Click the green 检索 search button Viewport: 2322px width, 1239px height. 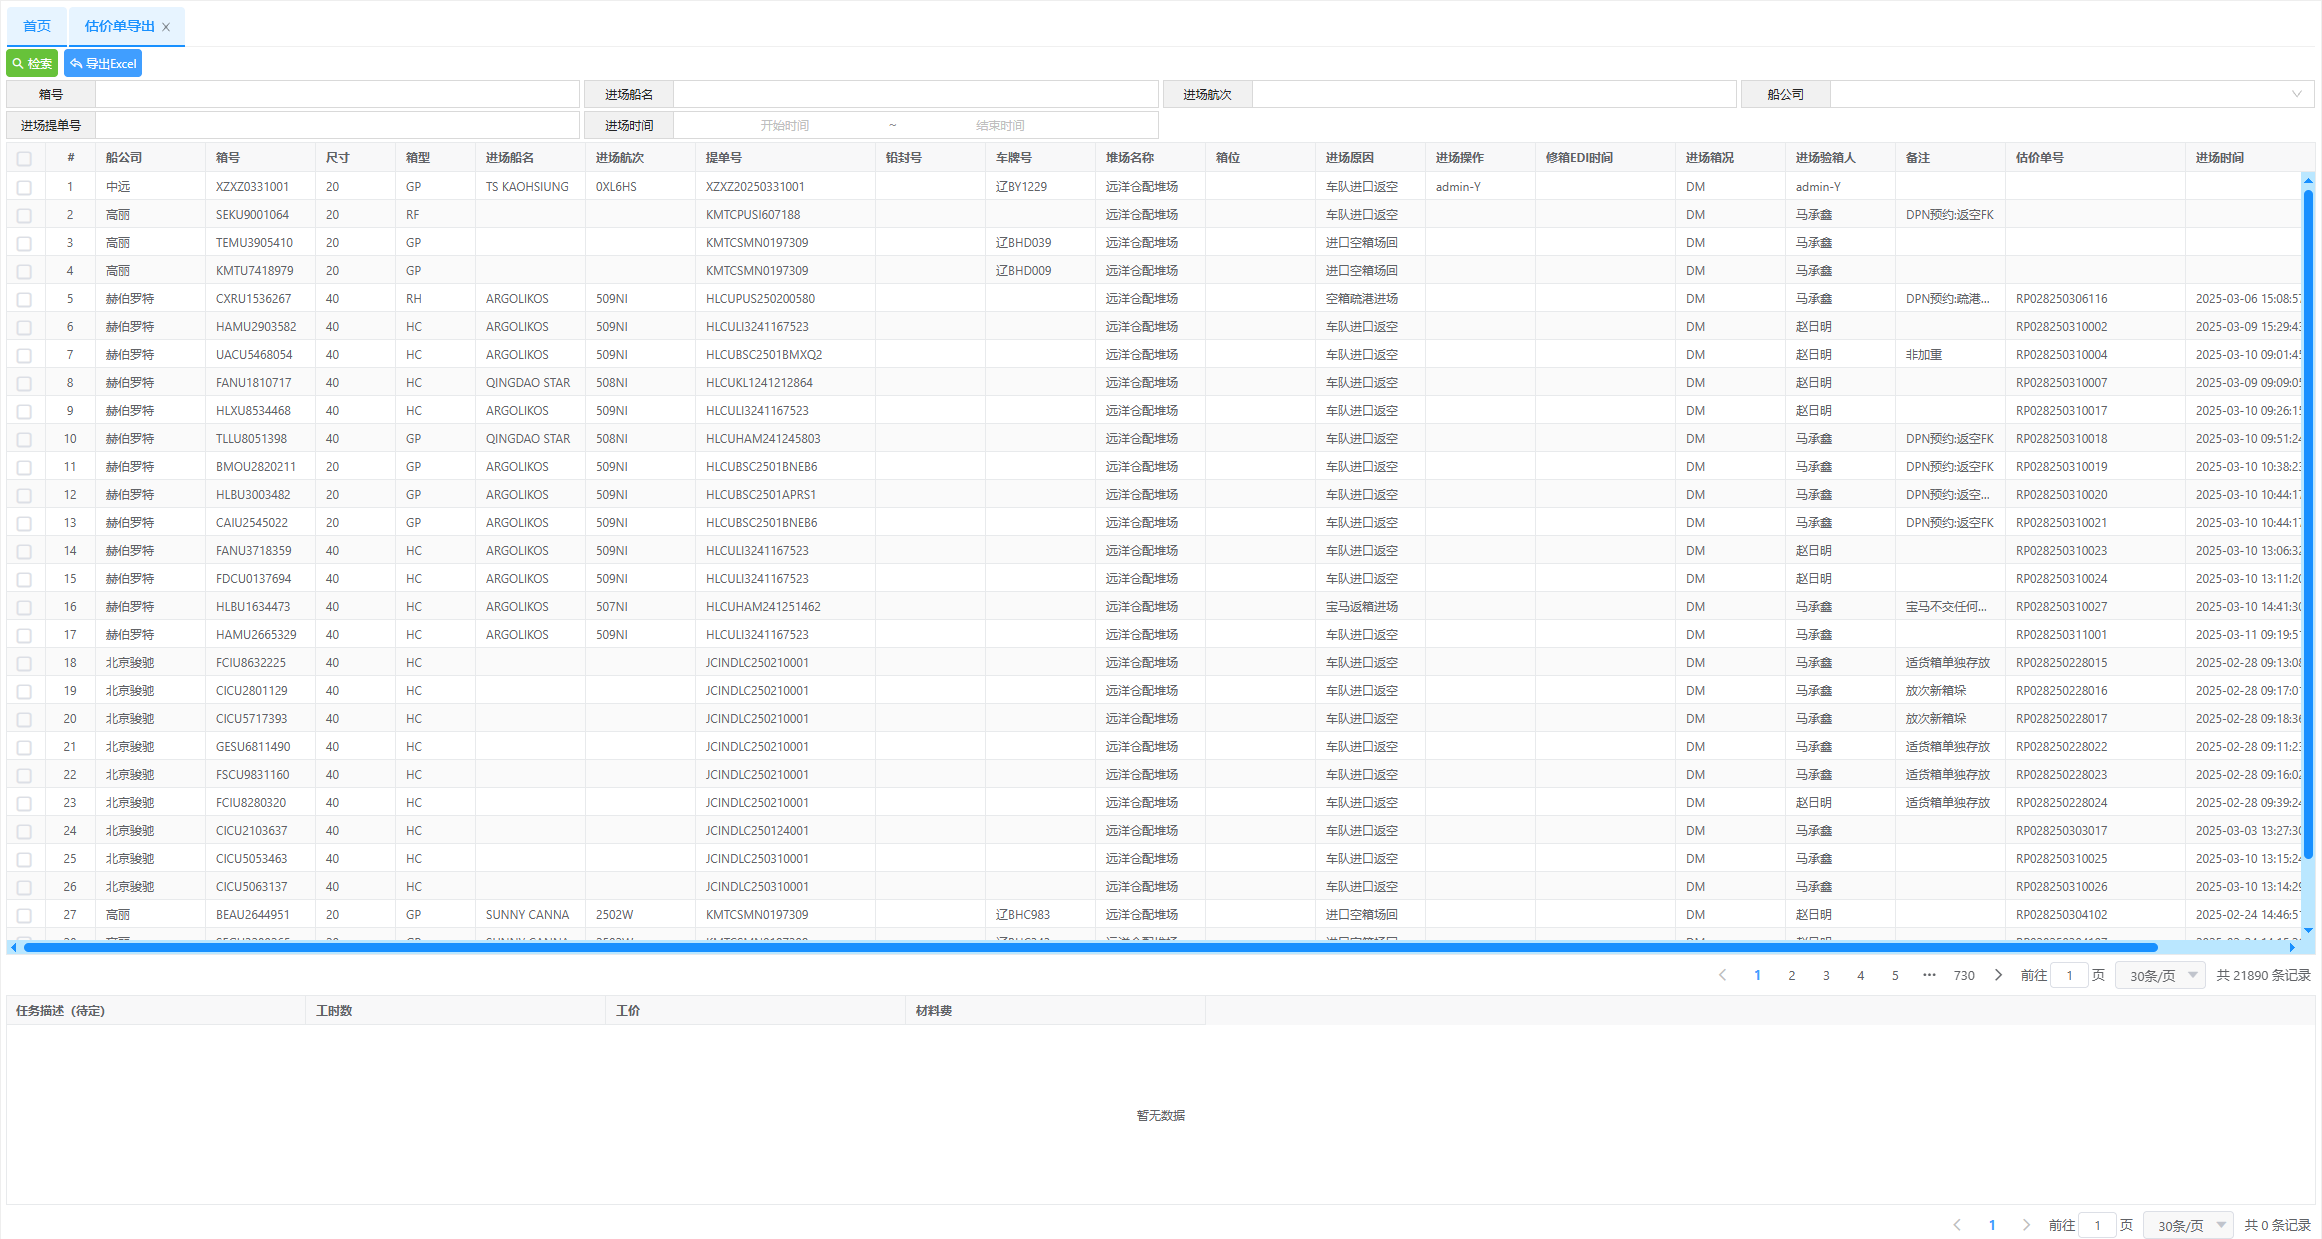[x=32, y=63]
